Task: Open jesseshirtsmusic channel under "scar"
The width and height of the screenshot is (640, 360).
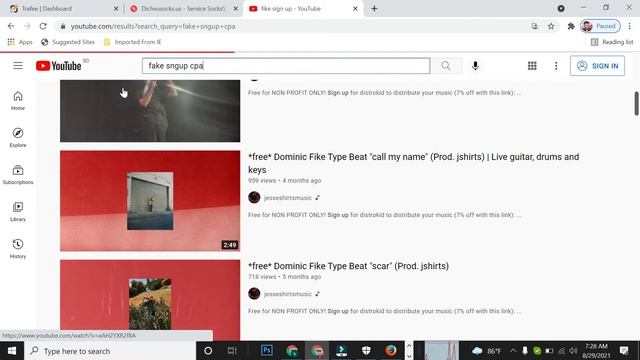Action: click(287, 294)
